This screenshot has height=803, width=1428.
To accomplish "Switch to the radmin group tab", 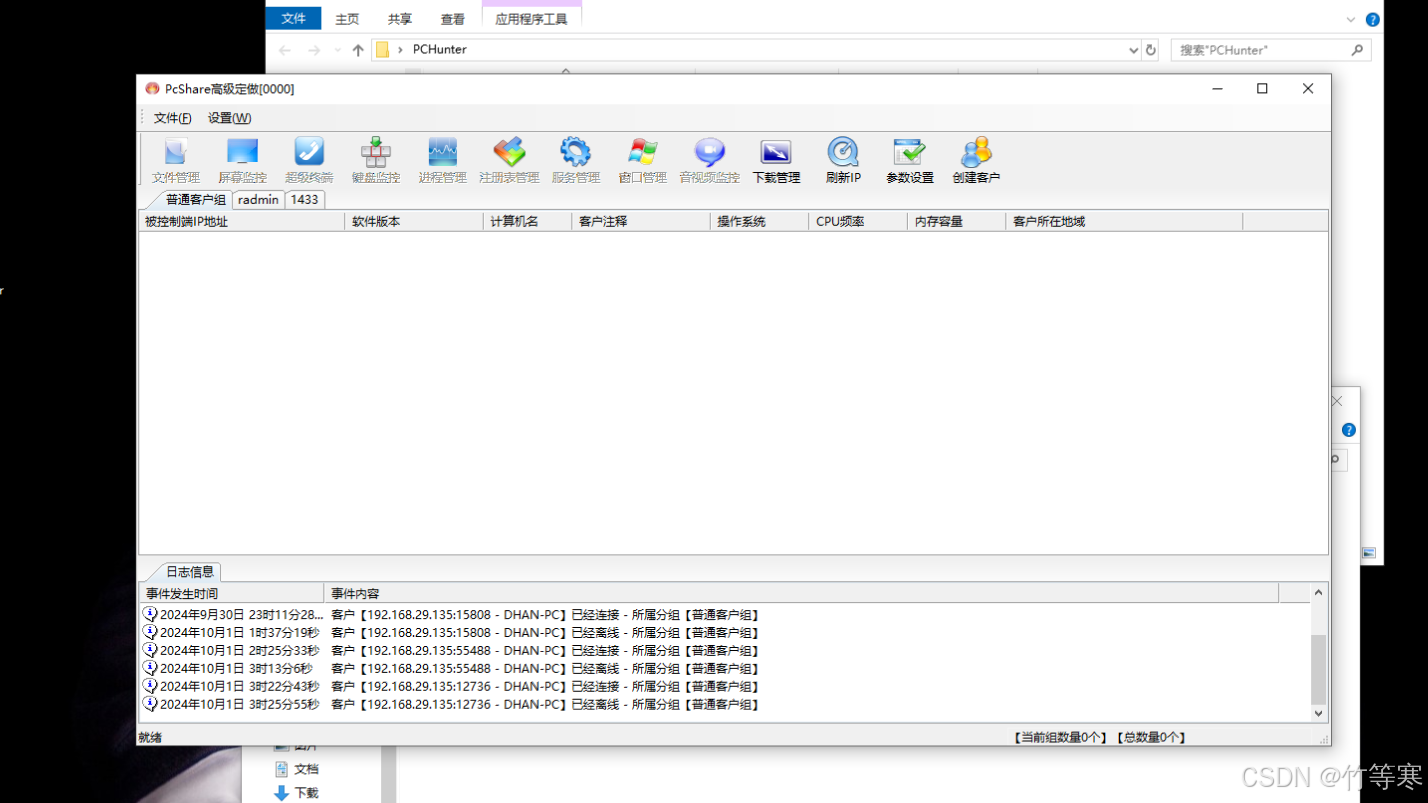I will (x=258, y=200).
